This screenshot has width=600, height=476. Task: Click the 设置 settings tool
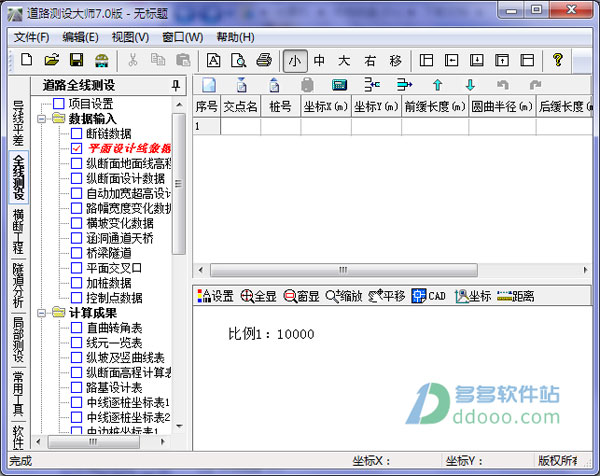(x=215, y=296)
